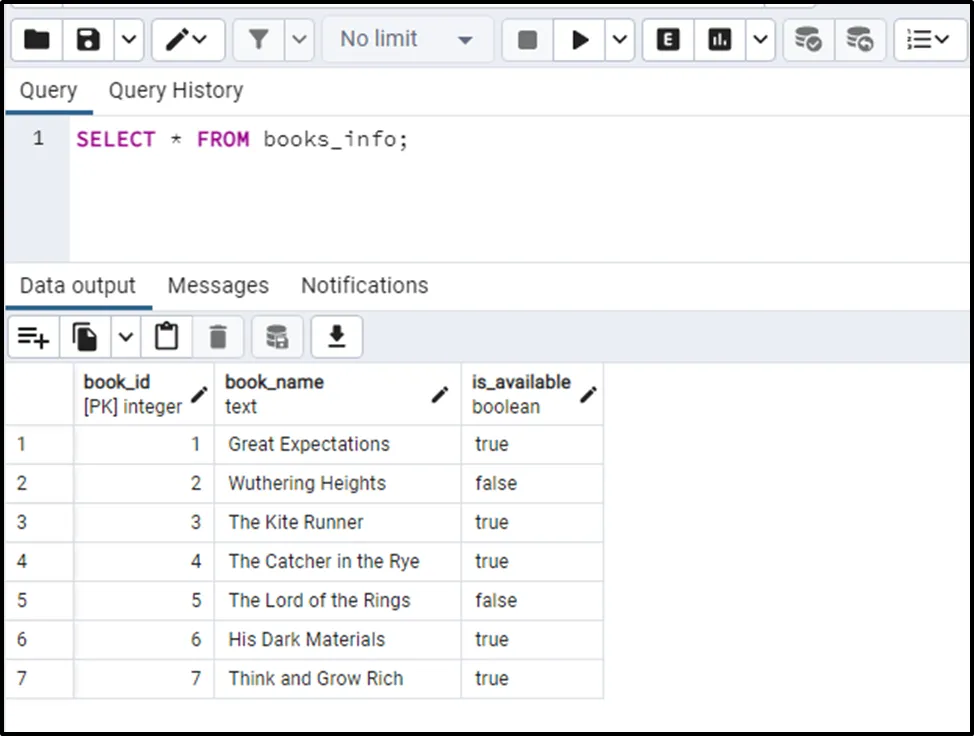Screen dimensions: 974x736
Task: Expand the Save File dropdown arrow
Action: click(x=129, y=39)
